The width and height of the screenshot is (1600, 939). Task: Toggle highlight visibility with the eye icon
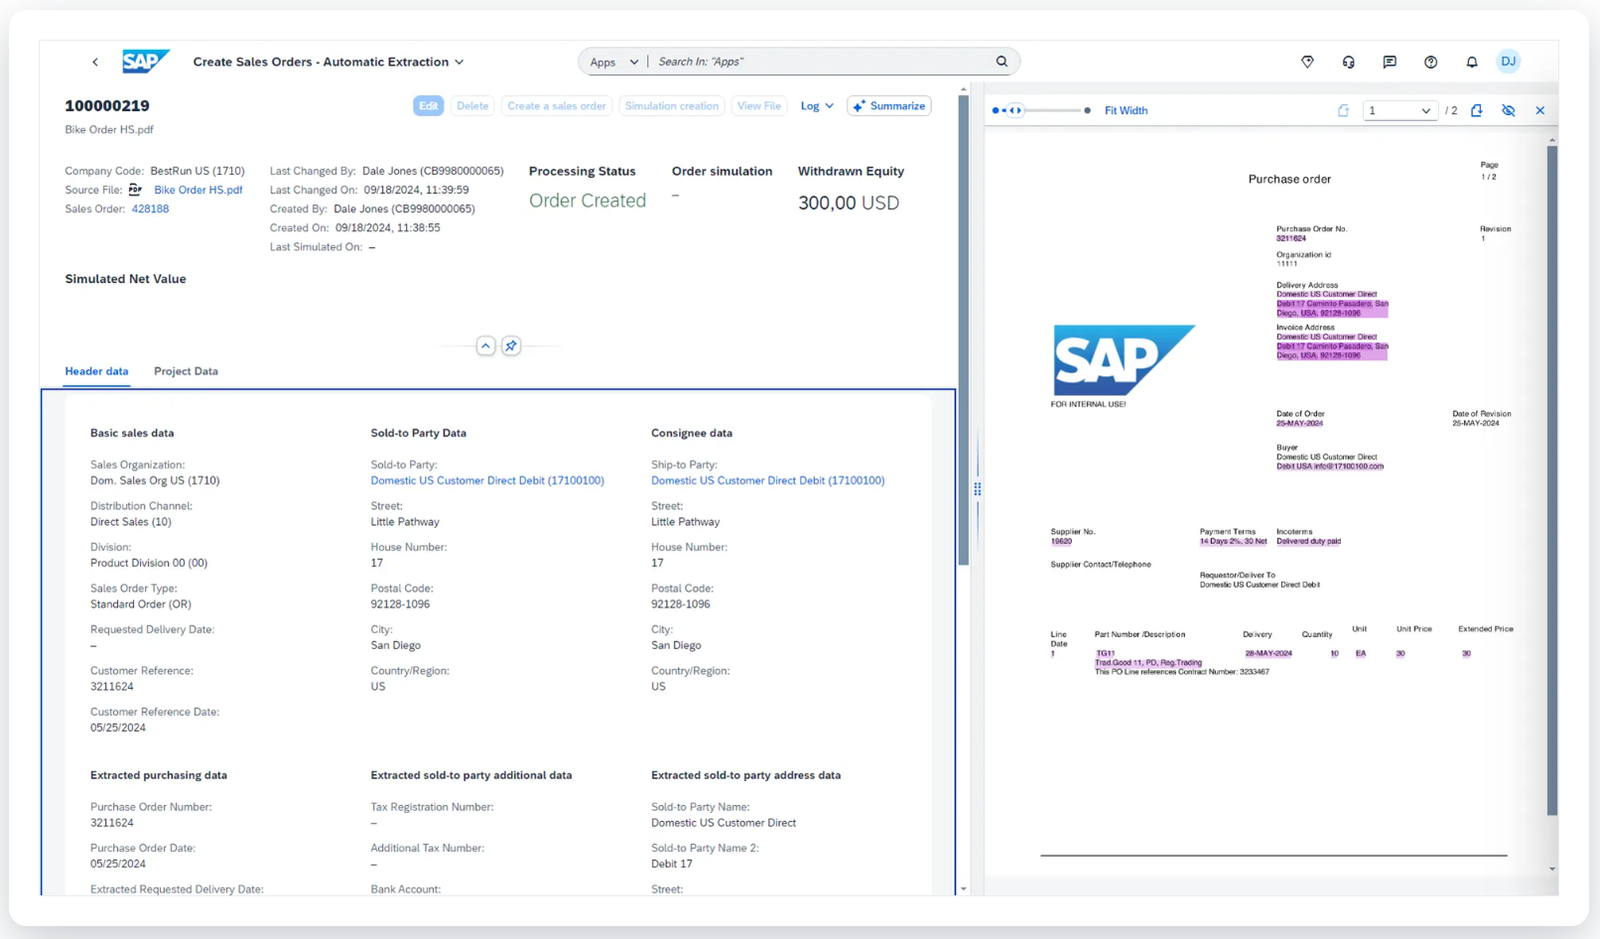(x=1508, y=111)
